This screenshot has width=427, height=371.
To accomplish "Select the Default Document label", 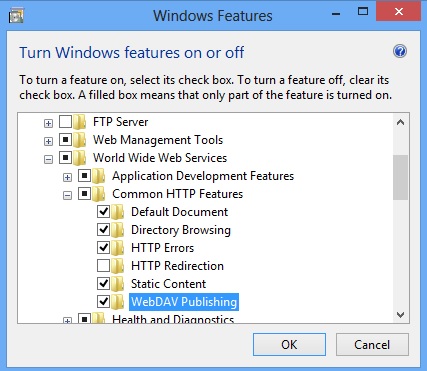I will pyautogui.click(x=180, y=212).
